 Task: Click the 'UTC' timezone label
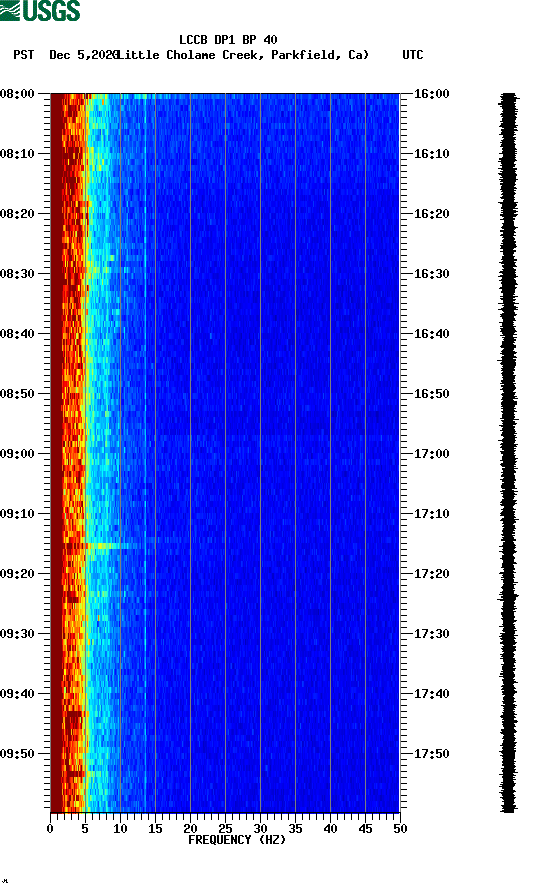413,55
